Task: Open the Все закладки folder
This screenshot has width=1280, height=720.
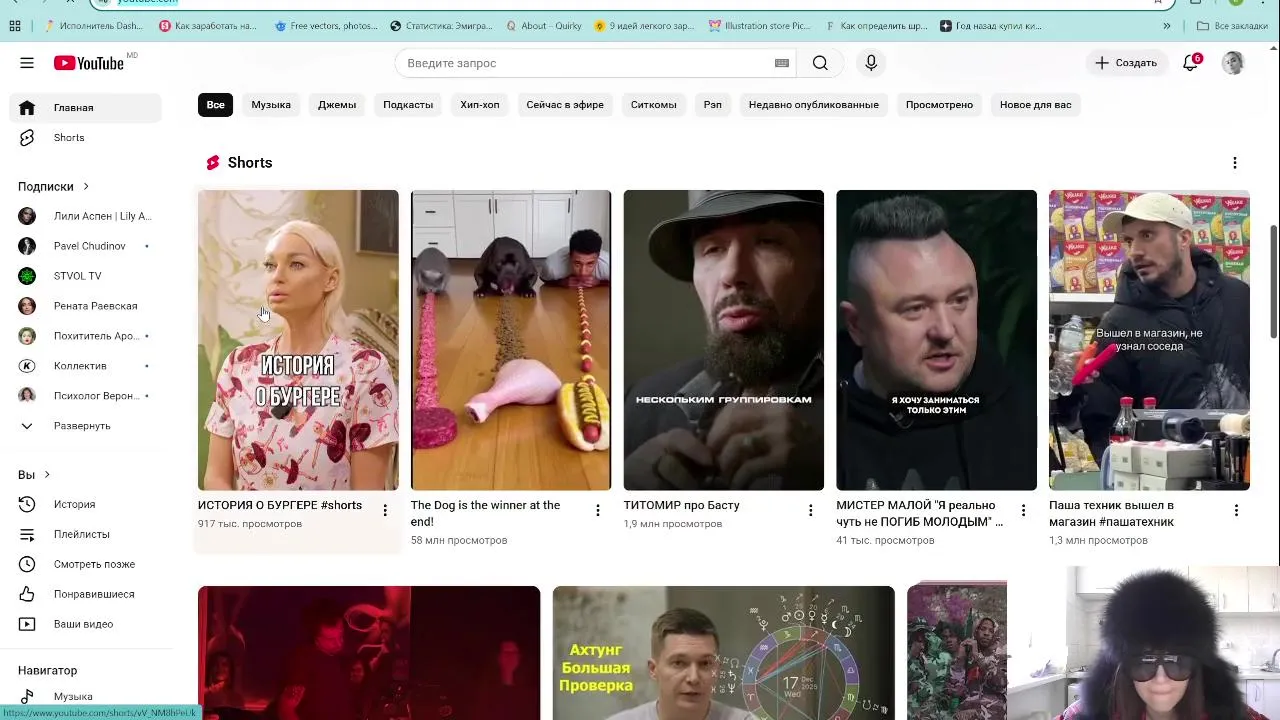Action: coord(1232,26)
